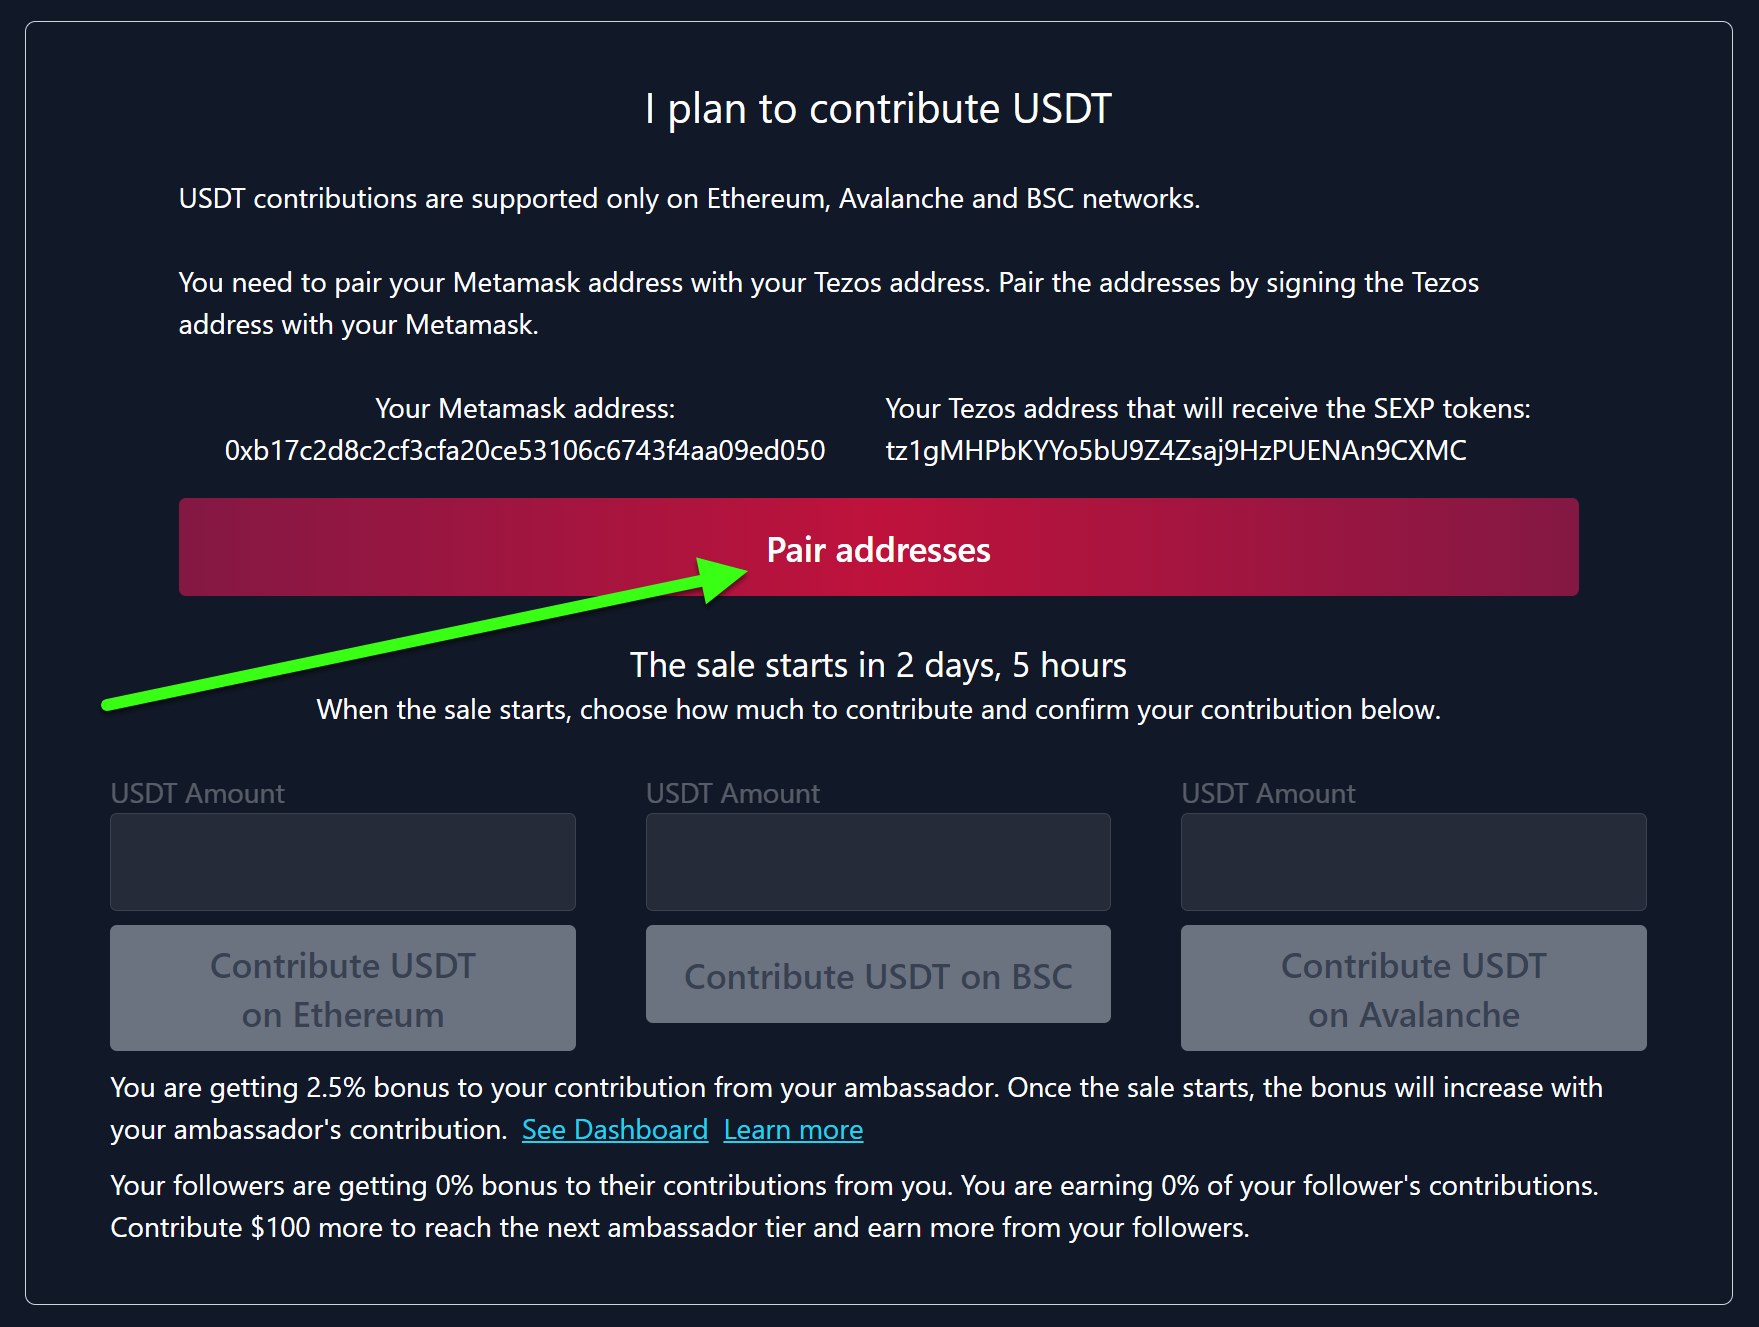Click the 'Your Metamask address:' label
This screenshot has width=1759, height=1327.
[525, 408]
